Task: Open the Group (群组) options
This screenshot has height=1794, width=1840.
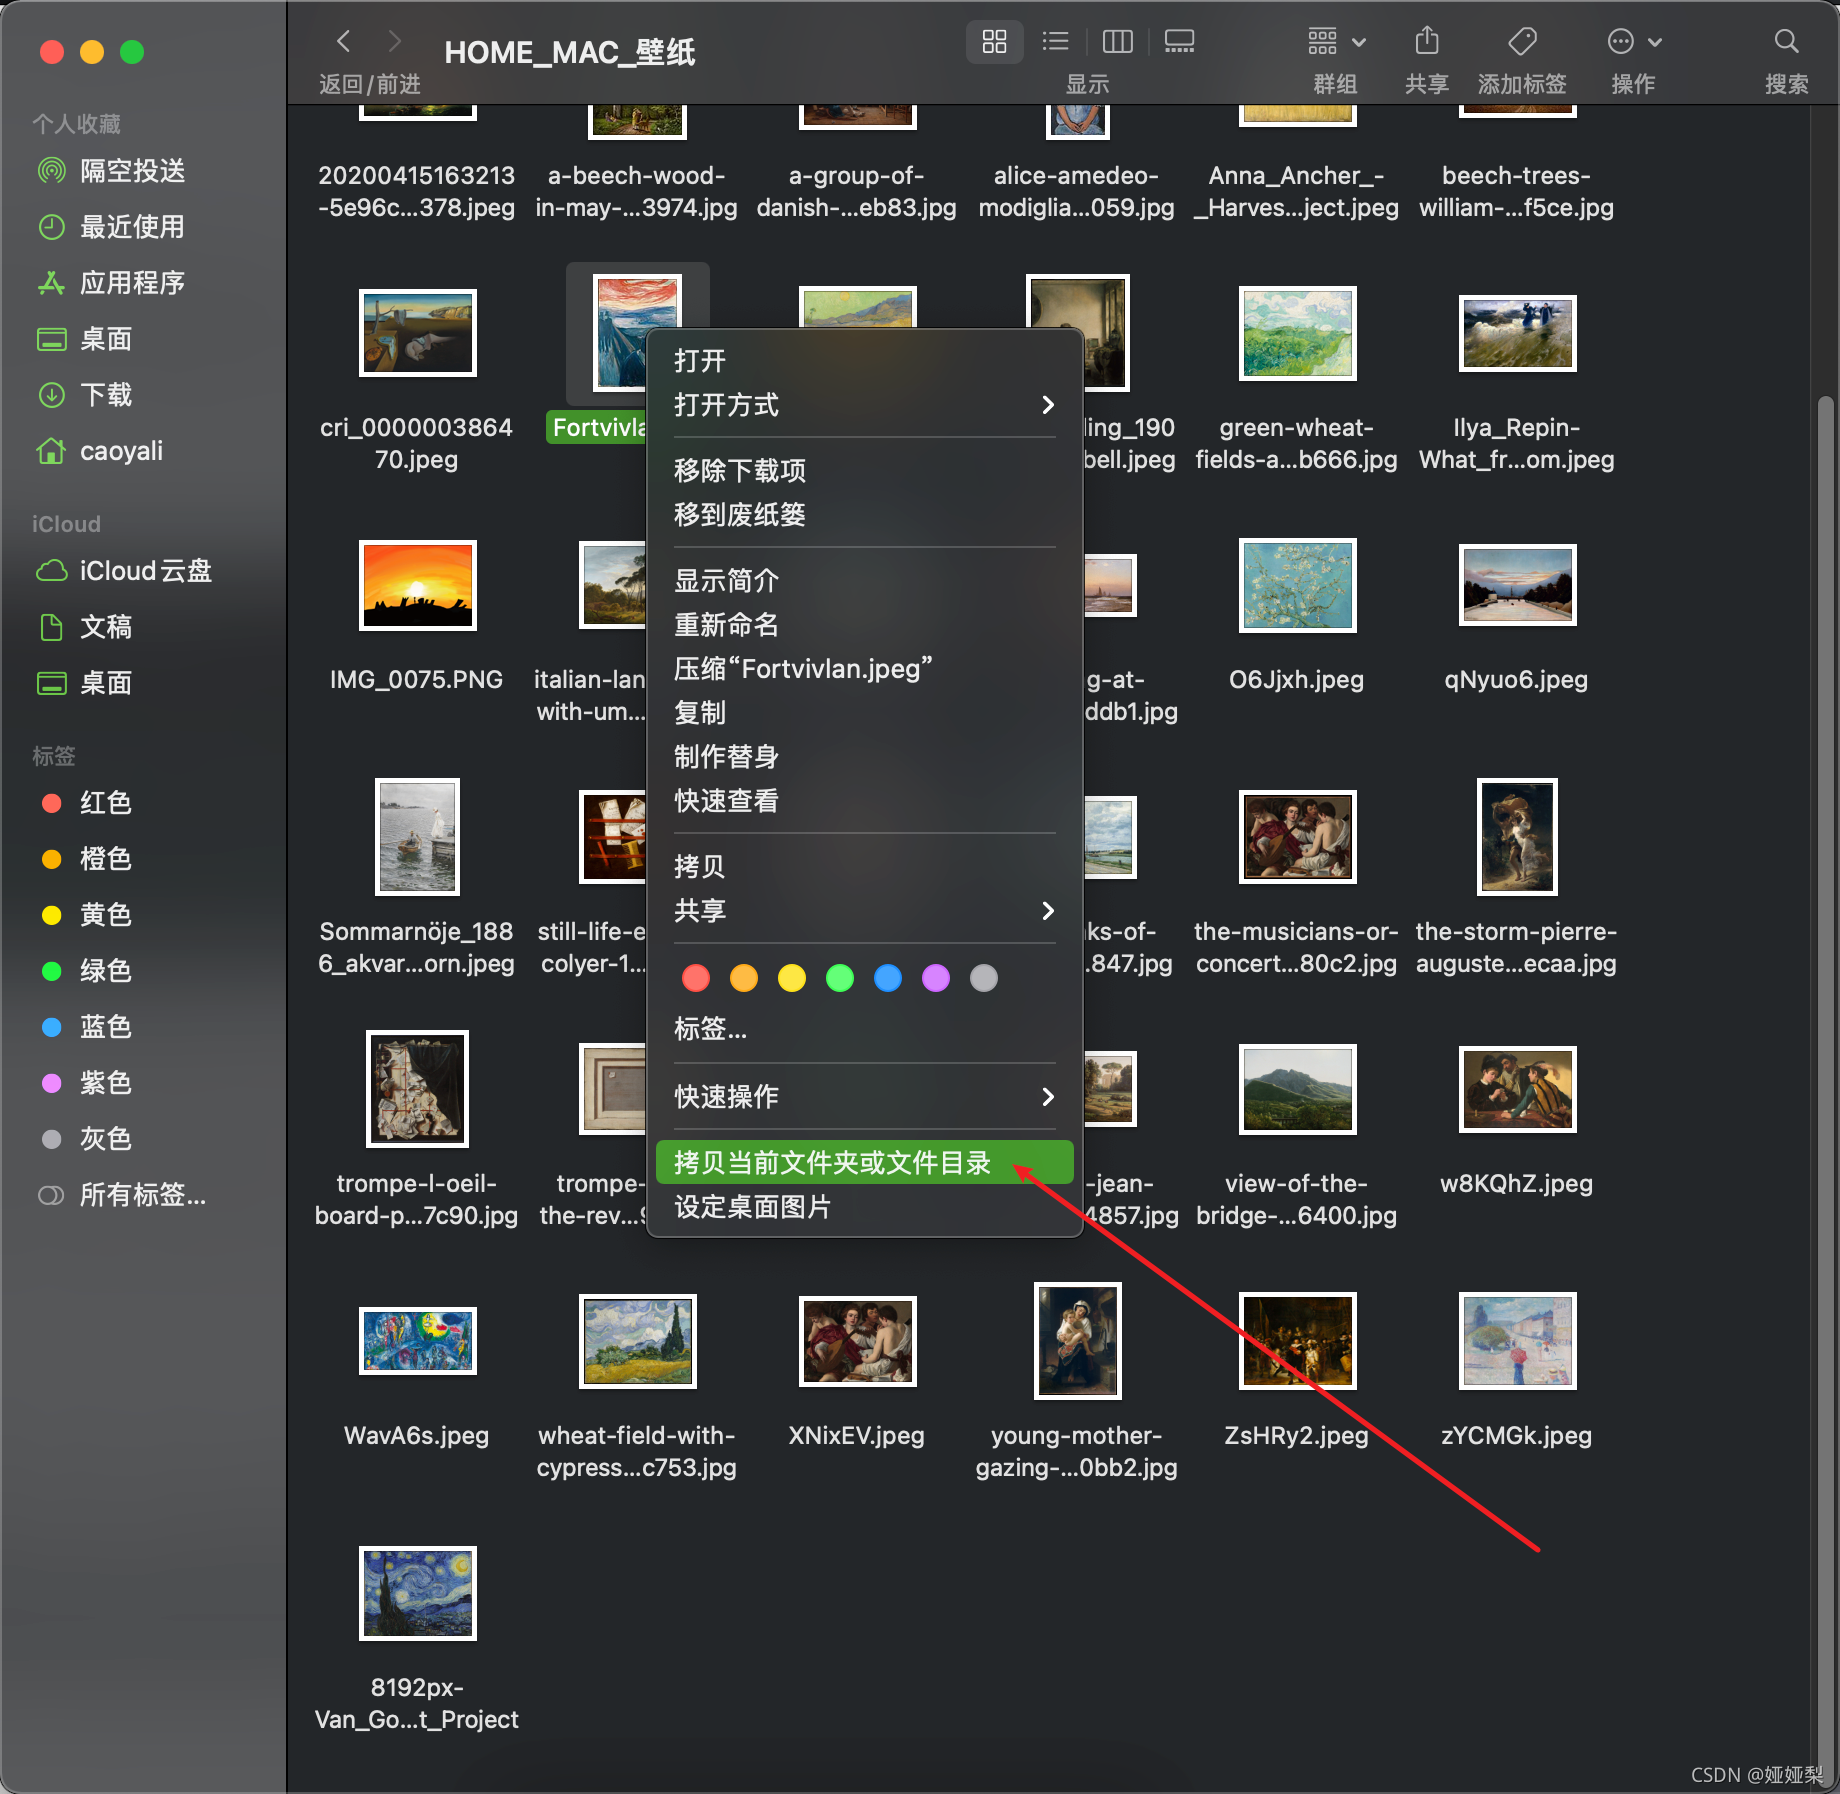Action: [1336, 41]
